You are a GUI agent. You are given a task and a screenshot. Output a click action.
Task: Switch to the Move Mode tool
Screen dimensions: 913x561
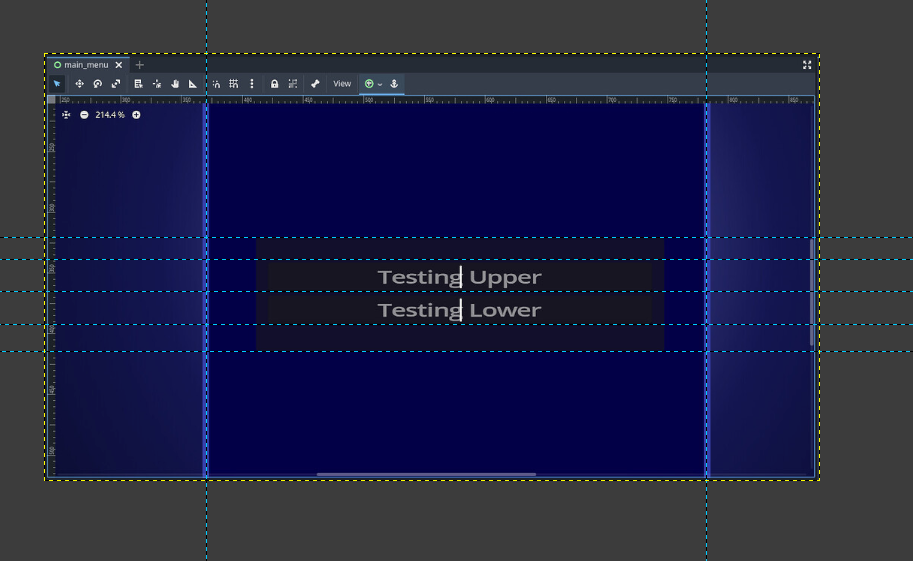point(79,84)
